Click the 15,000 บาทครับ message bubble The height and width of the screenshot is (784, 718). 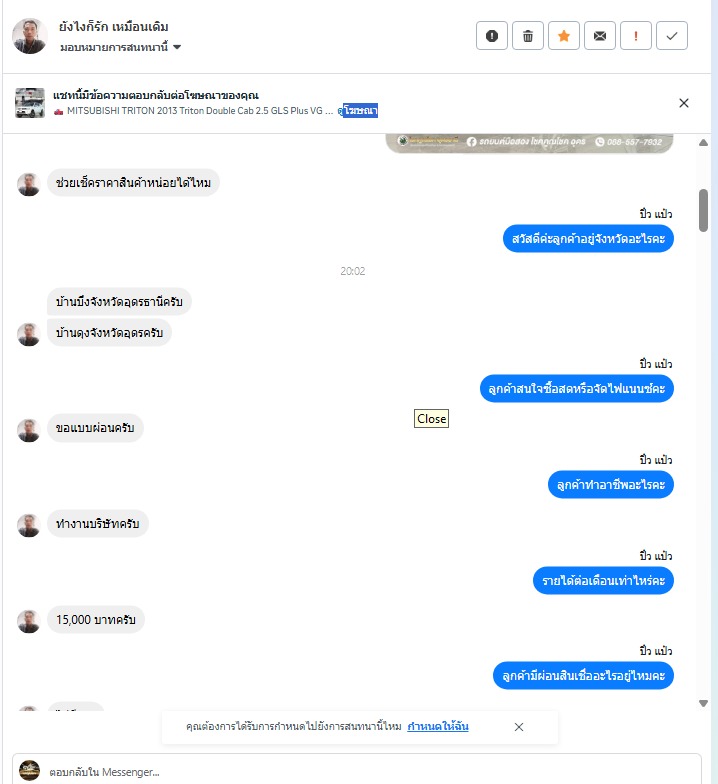[96, 620]
